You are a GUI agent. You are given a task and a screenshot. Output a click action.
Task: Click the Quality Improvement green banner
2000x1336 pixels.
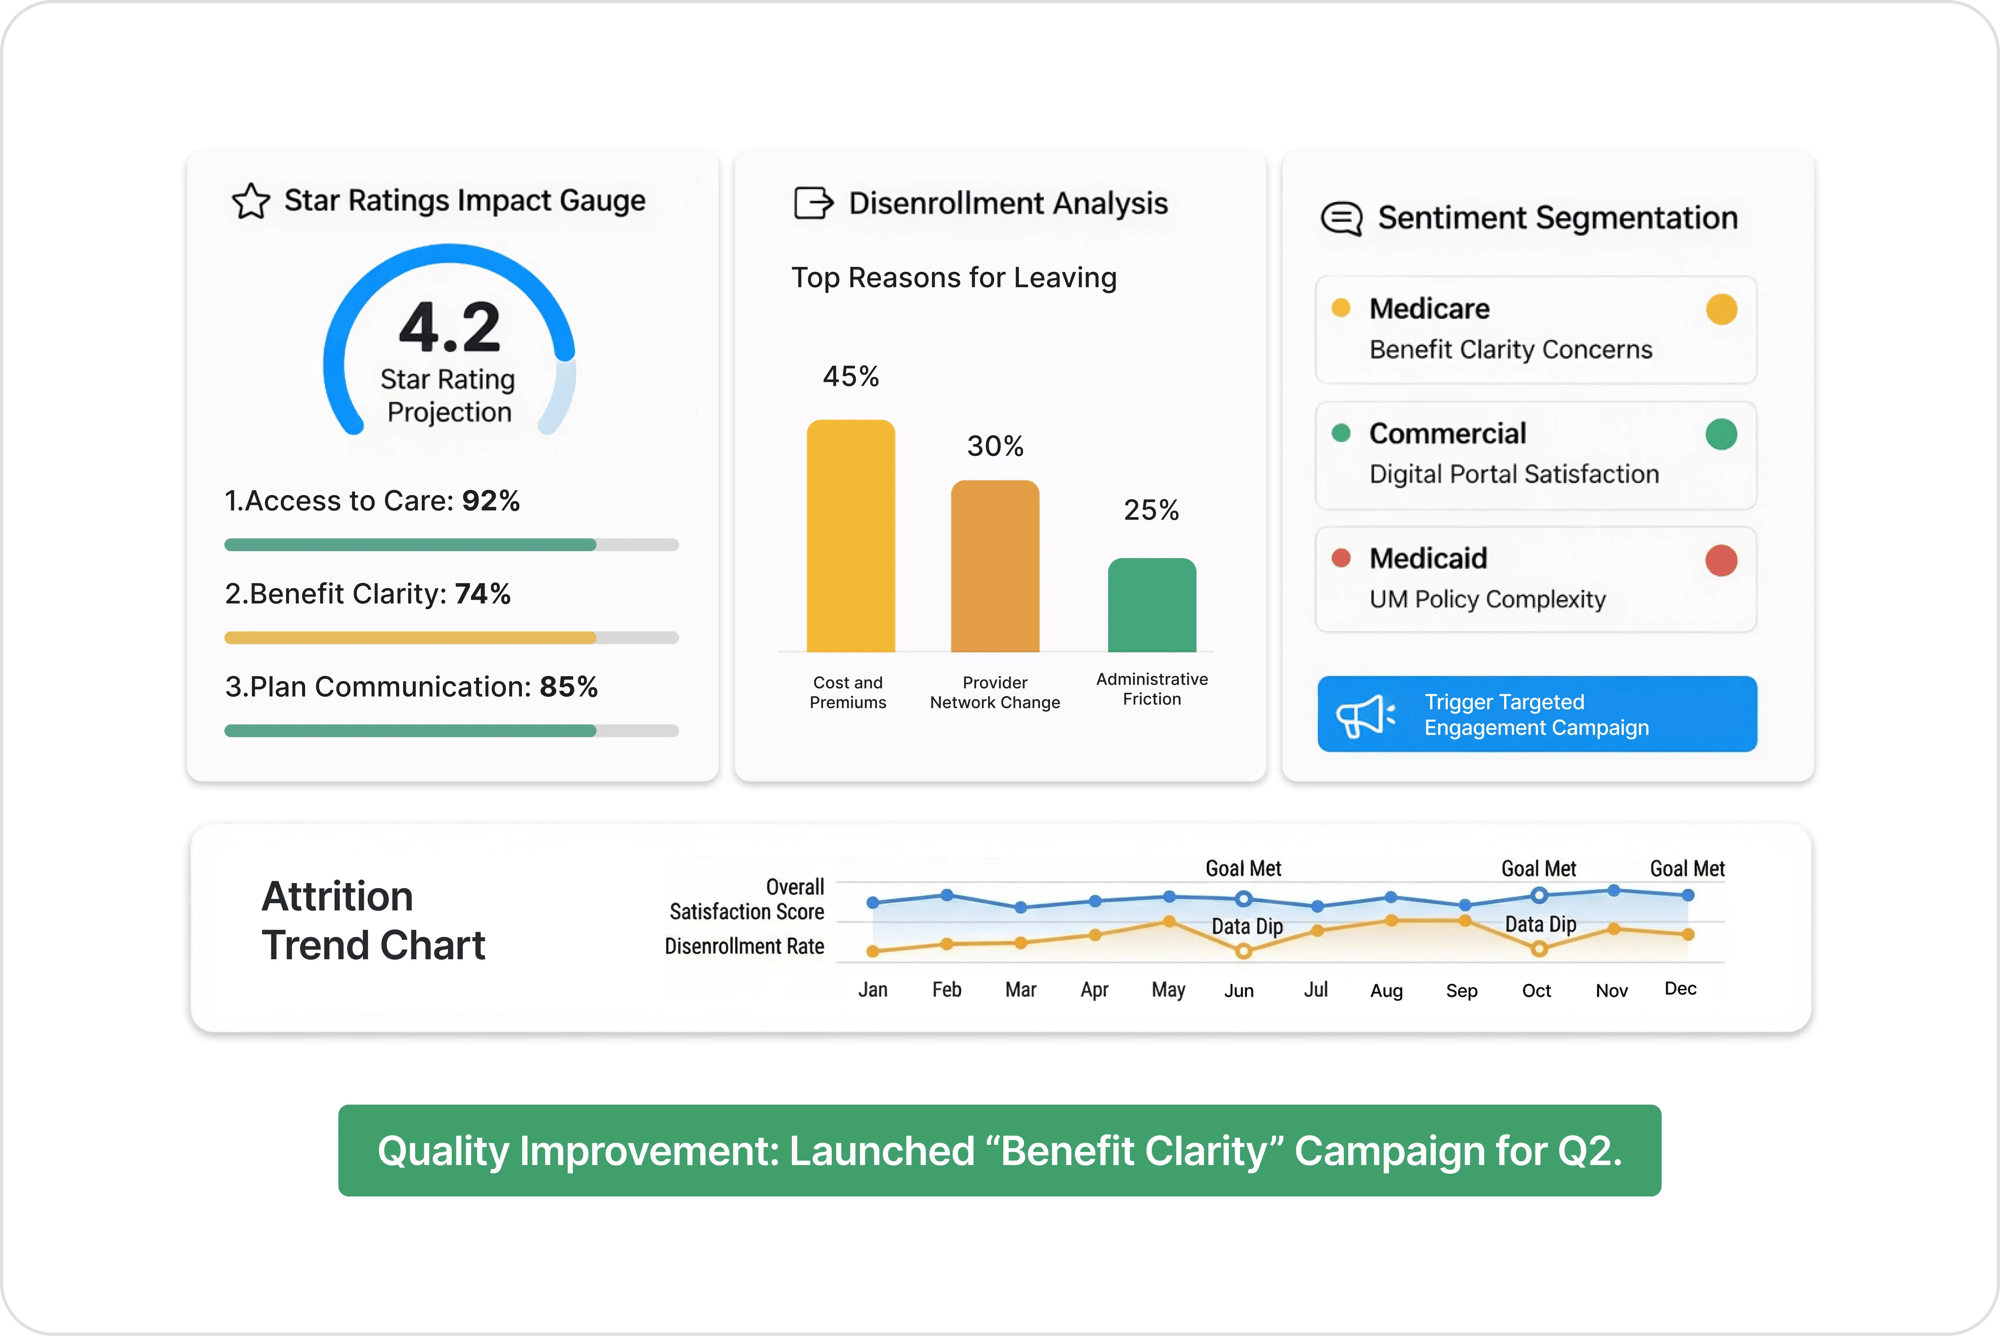click(x=999, y=1150)
